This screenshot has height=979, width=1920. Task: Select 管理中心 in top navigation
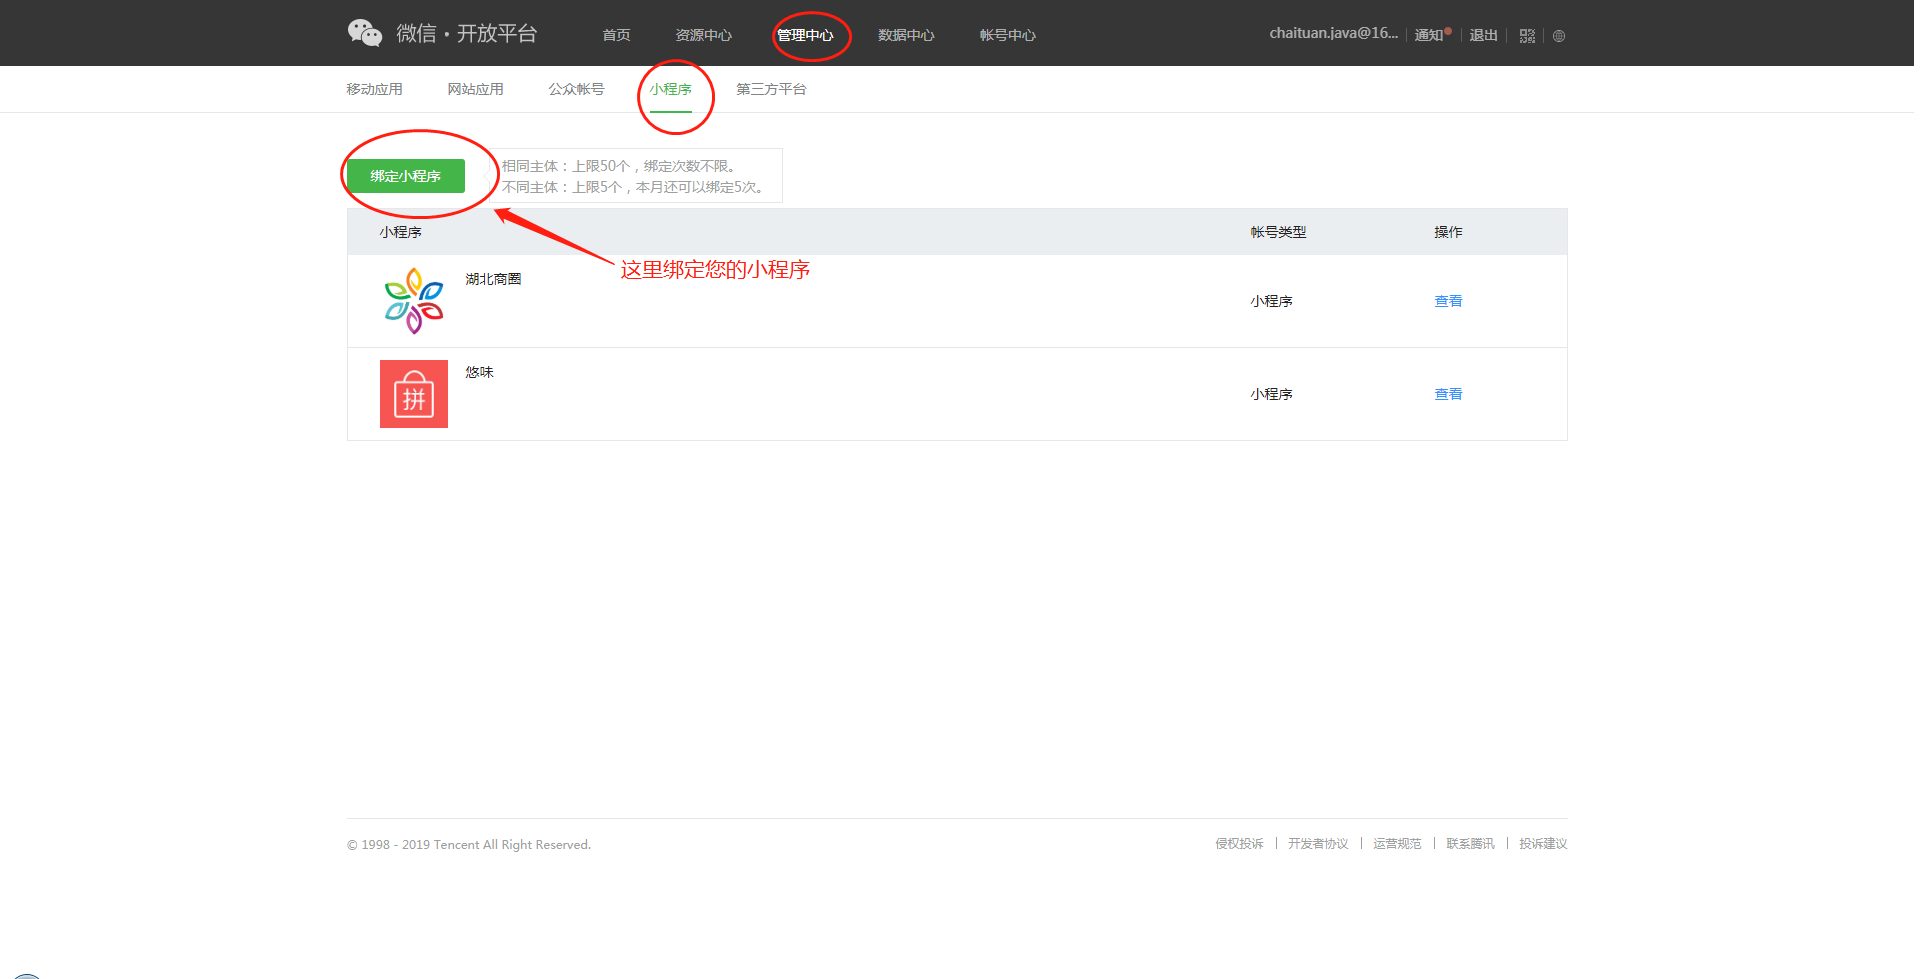pos(805,35)
